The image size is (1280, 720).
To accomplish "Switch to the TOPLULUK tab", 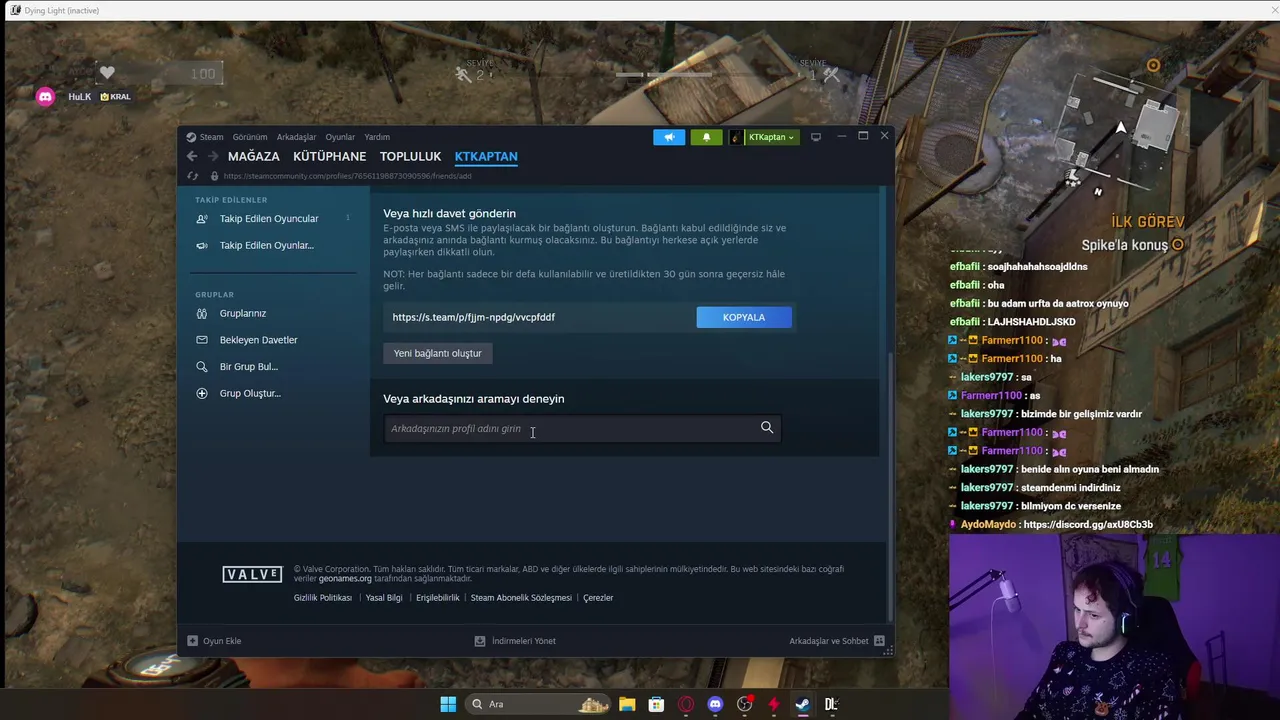I will click(410, 156).
